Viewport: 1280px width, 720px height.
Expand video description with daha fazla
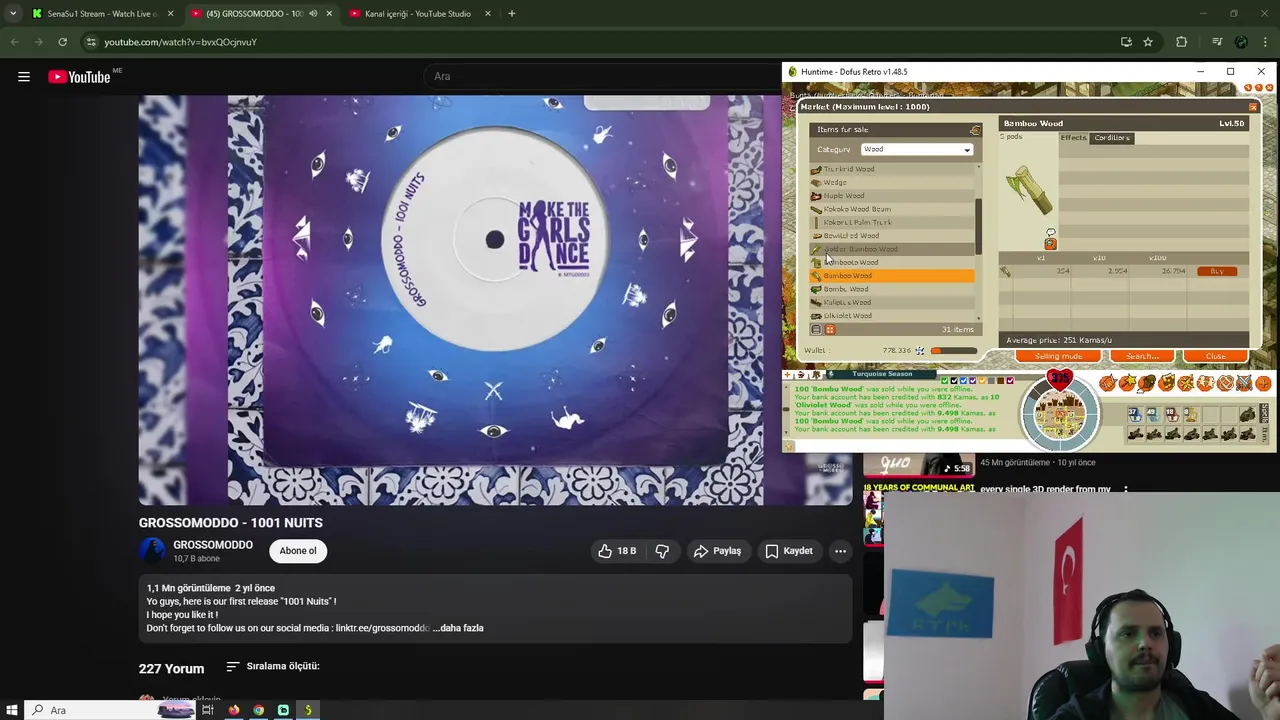click(462, 628)
